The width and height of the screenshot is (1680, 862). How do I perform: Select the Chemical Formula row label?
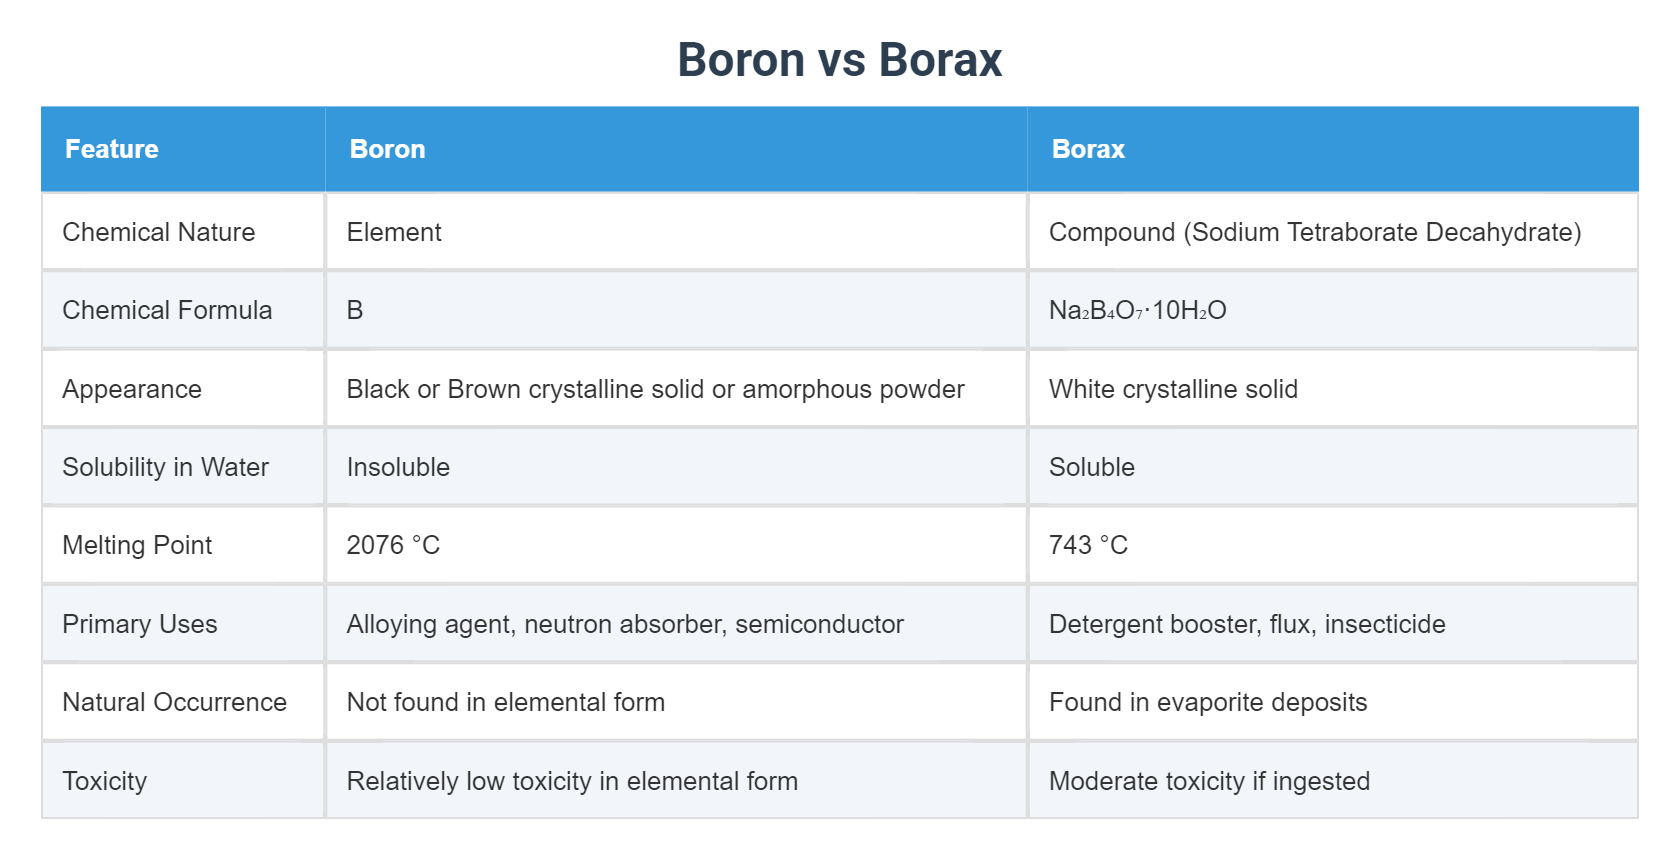[x=167, y=310]
